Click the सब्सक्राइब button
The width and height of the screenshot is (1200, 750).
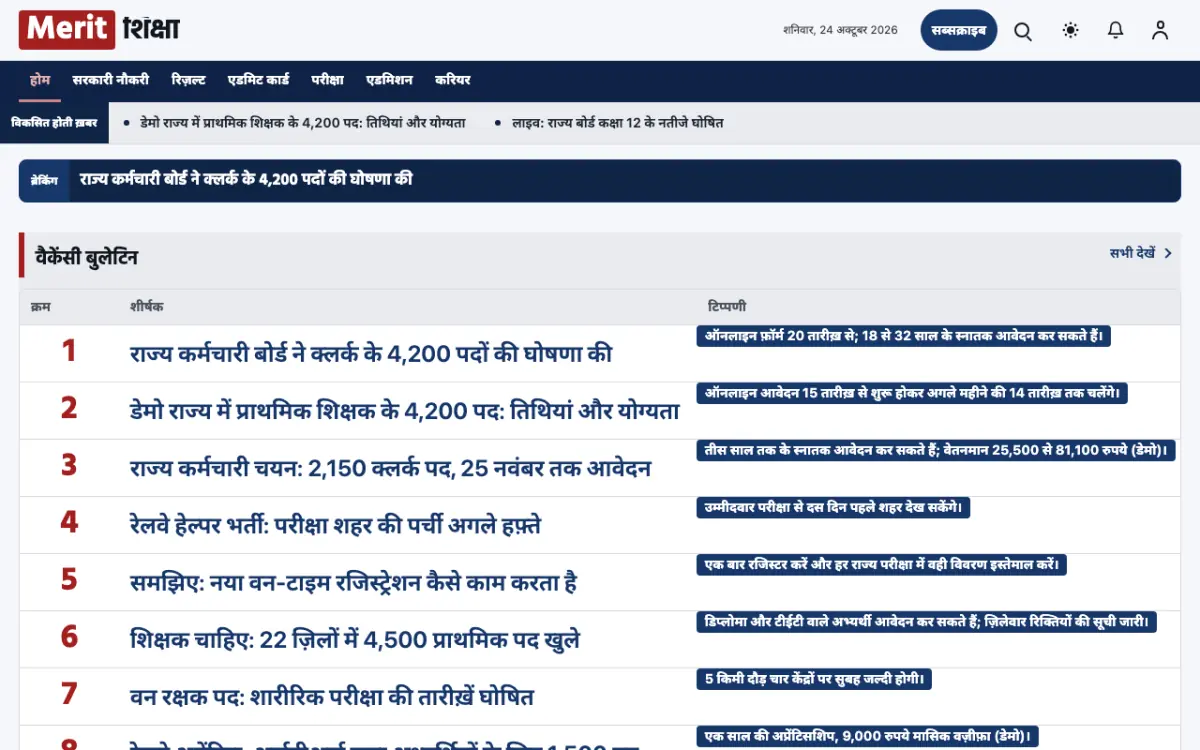959,30
